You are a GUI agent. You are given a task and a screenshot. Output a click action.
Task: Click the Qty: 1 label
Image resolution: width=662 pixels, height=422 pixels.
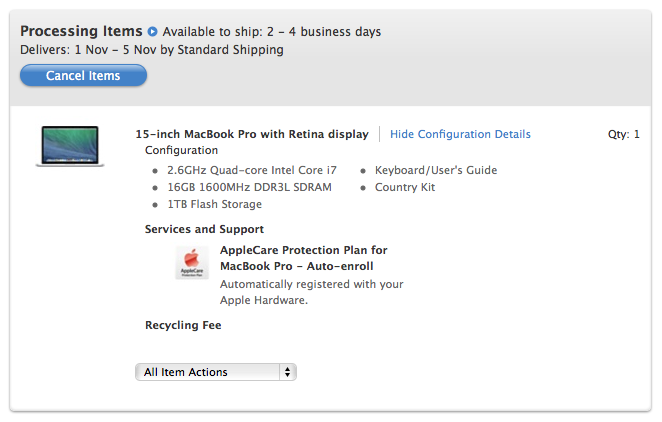(x=623, y=134)
